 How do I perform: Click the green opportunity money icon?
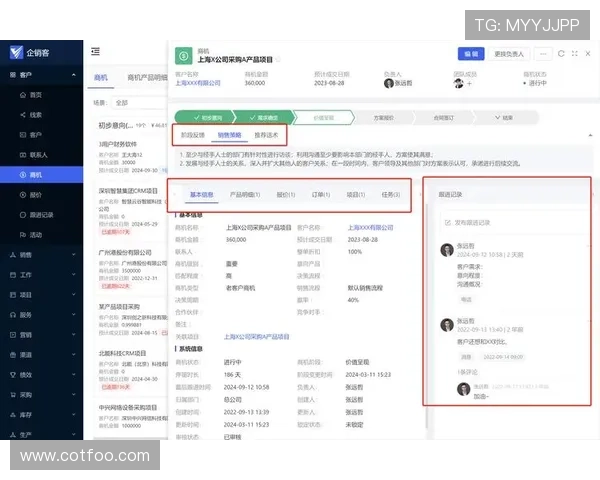click(184, 56)
